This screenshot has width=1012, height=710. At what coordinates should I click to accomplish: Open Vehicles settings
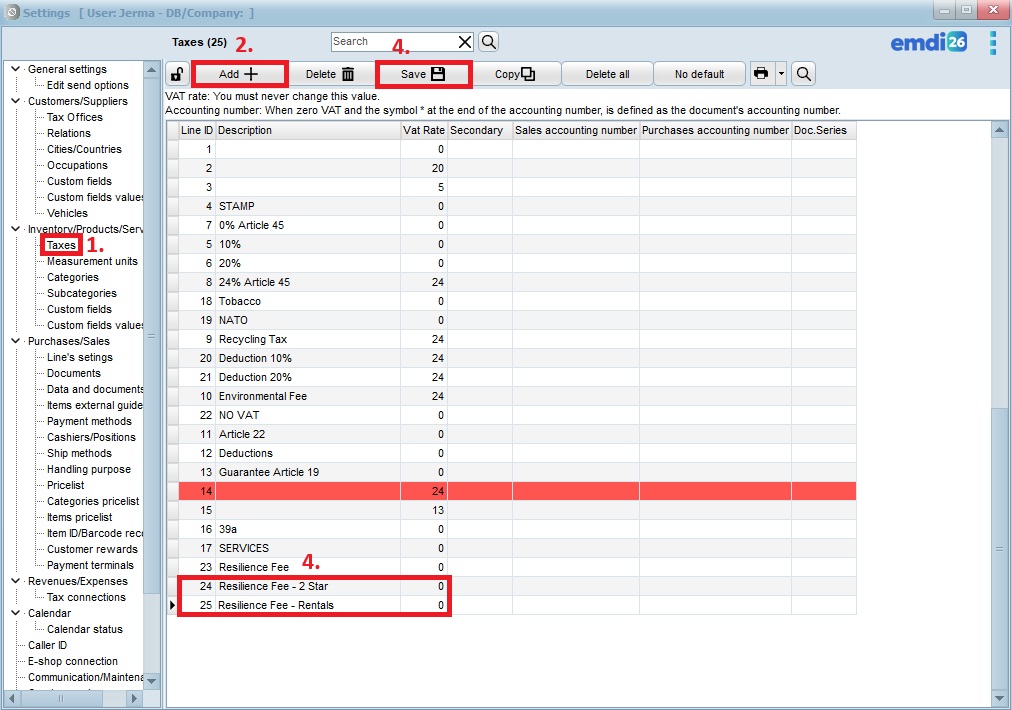point(67,213)
